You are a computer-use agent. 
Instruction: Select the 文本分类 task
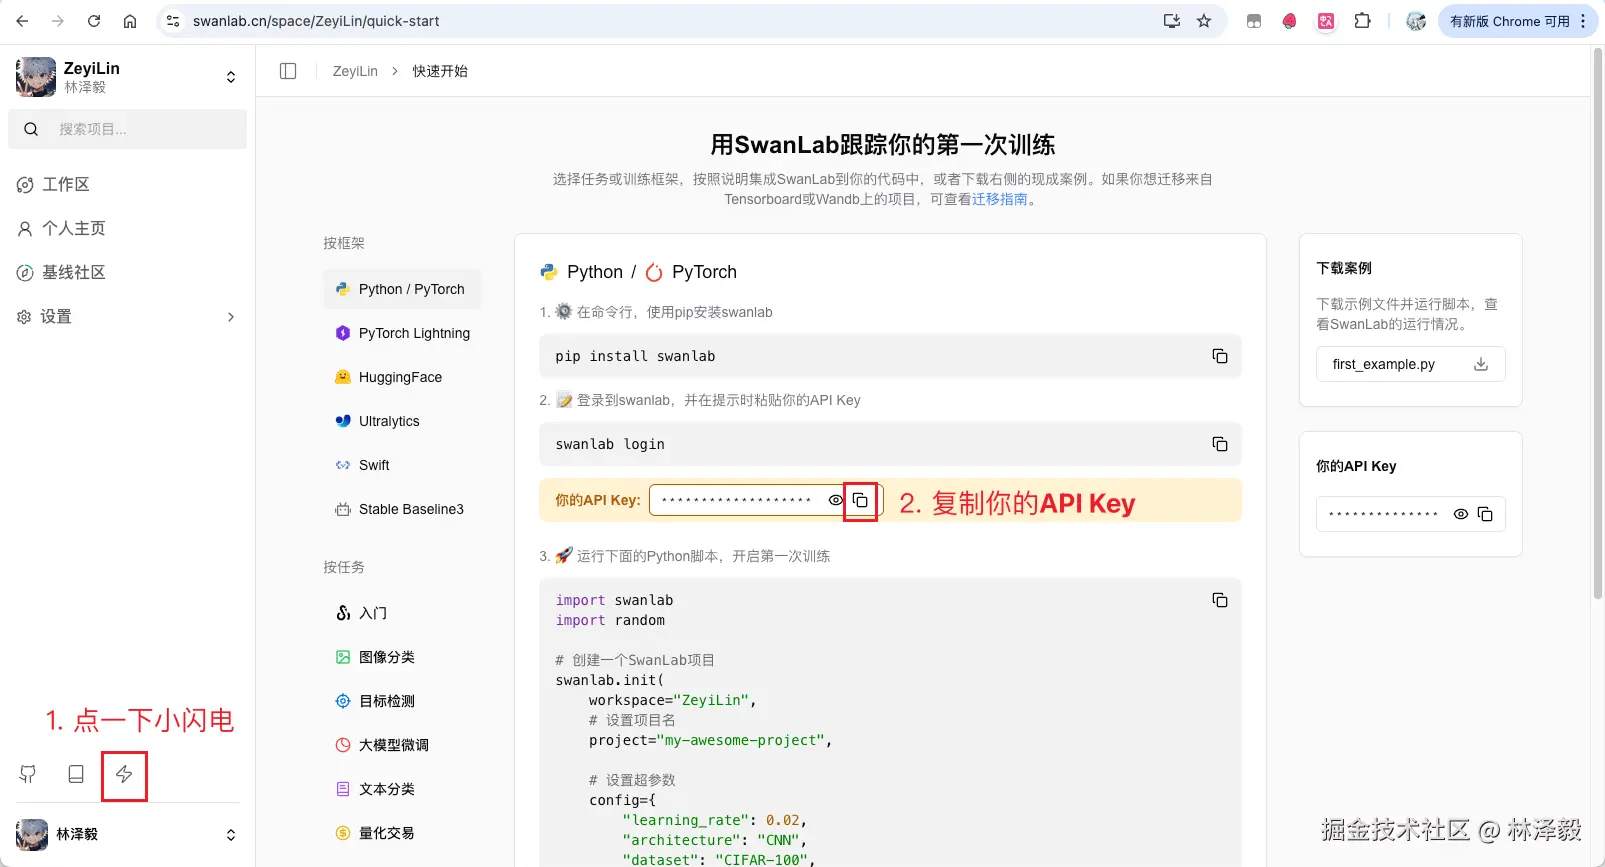tap(402, 789)
